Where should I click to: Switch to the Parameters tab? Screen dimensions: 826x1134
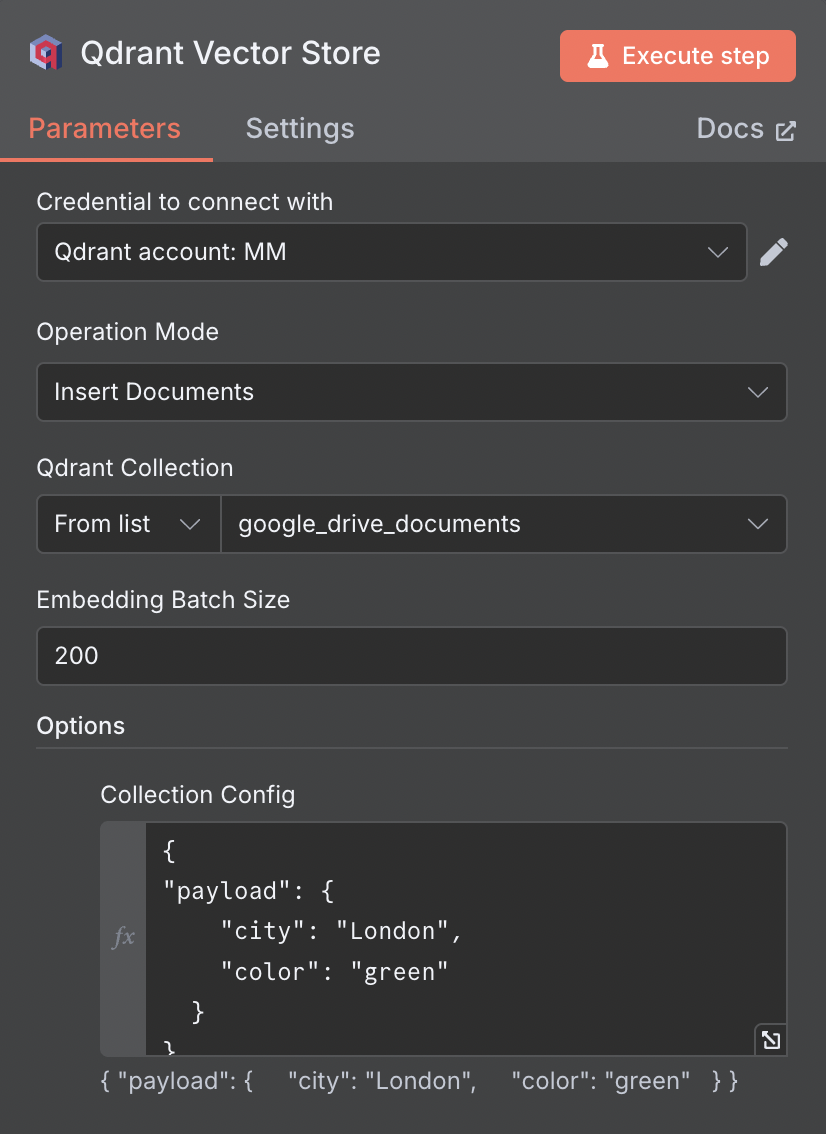coord(105,128)
